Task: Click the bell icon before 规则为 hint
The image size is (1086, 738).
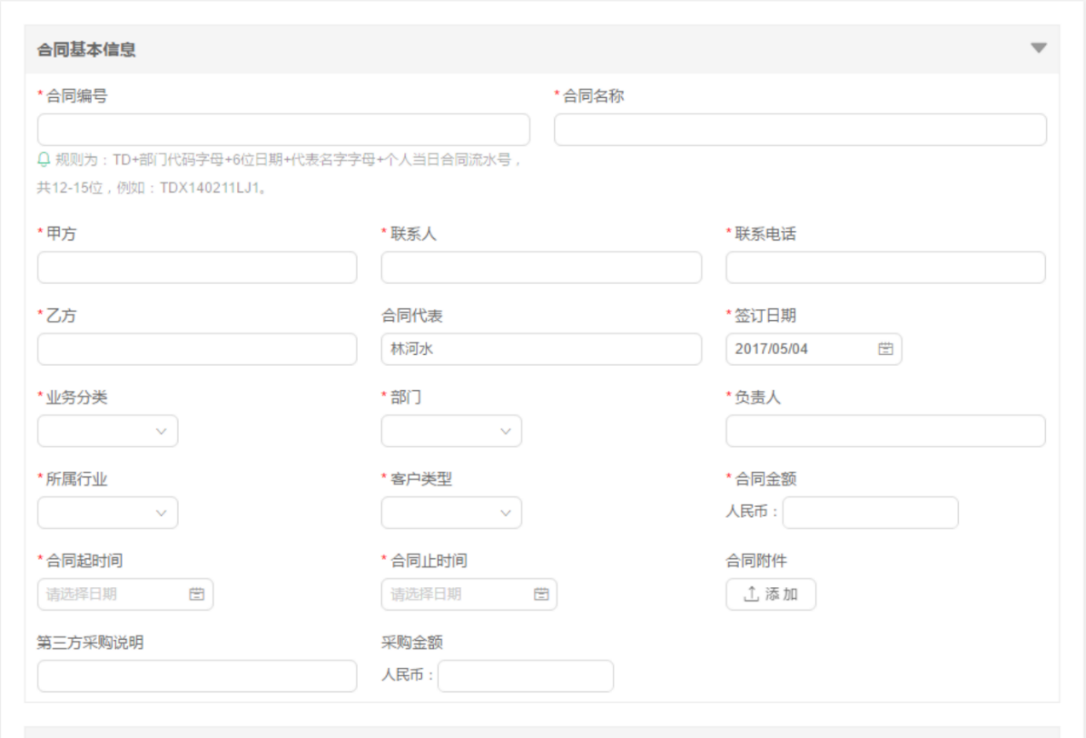Action: tap(44, 159)
